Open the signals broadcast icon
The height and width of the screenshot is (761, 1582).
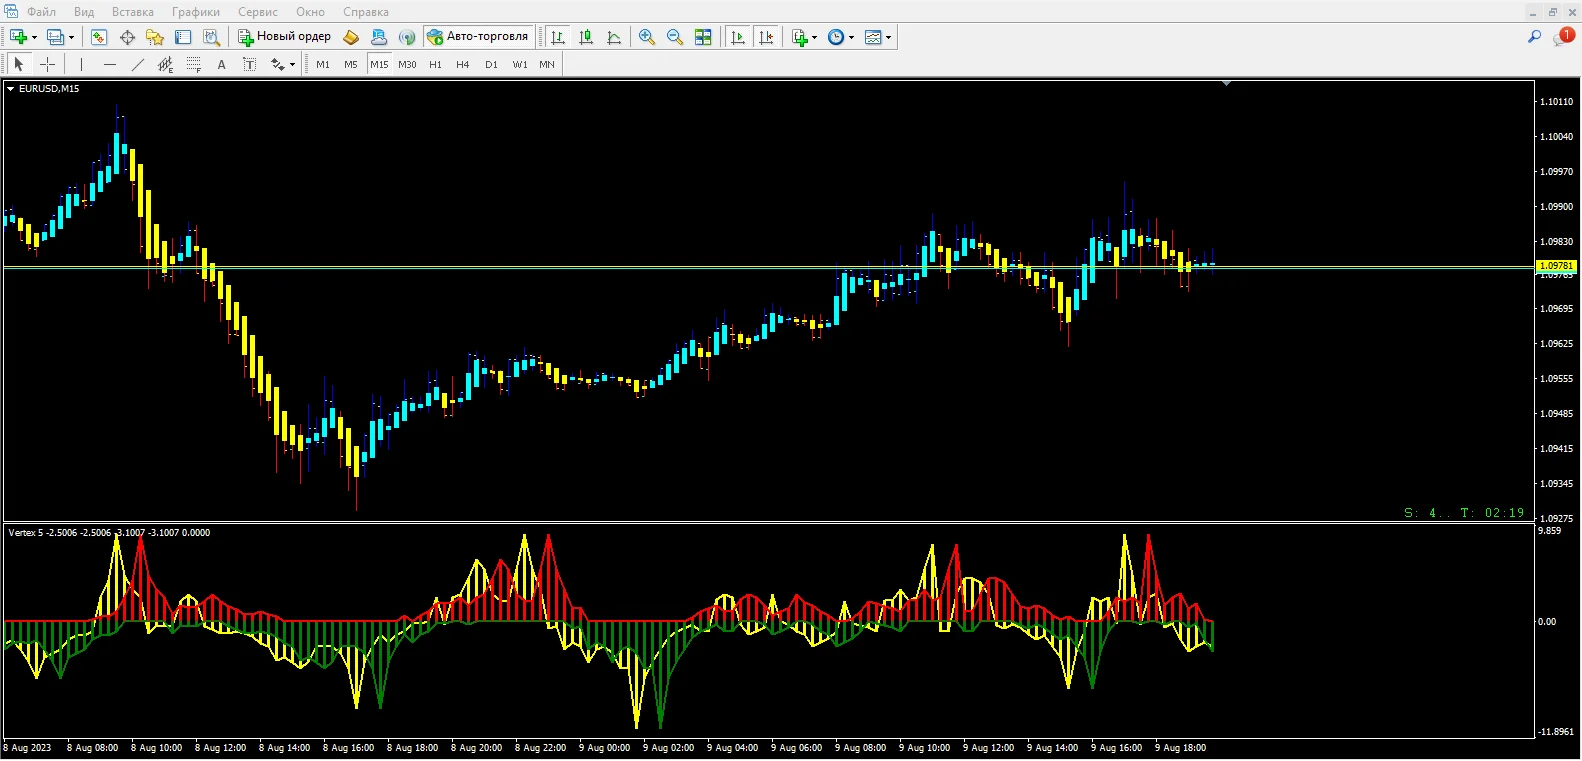pyautogui.click(x=406, y=37)
